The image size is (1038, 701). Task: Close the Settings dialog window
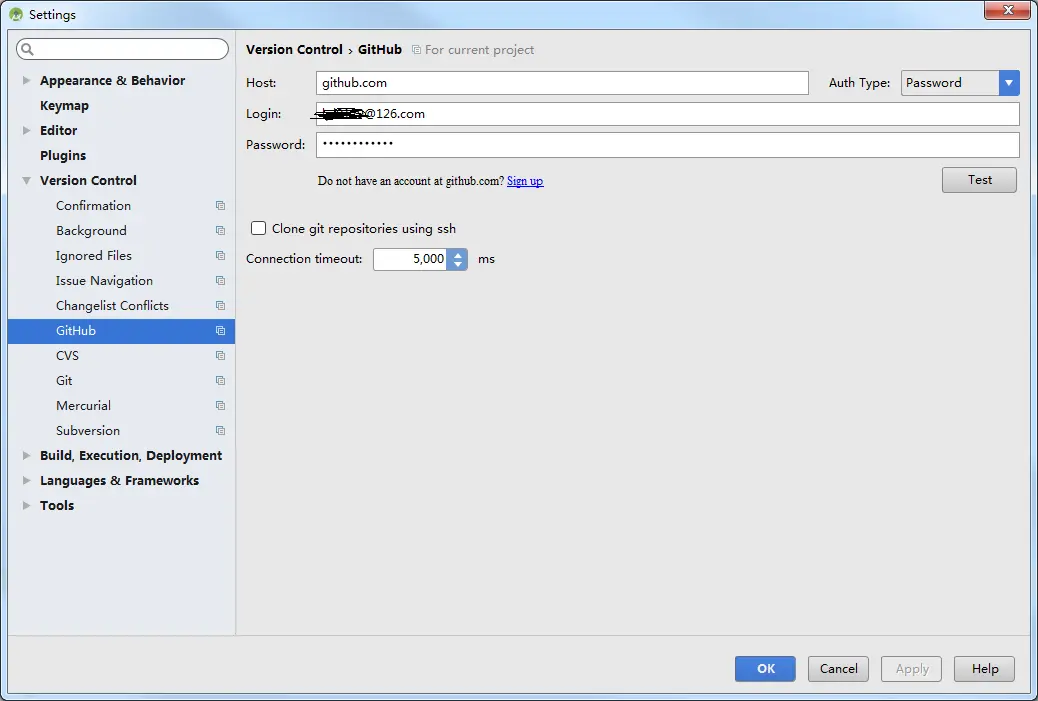(x=1007, y=11)
